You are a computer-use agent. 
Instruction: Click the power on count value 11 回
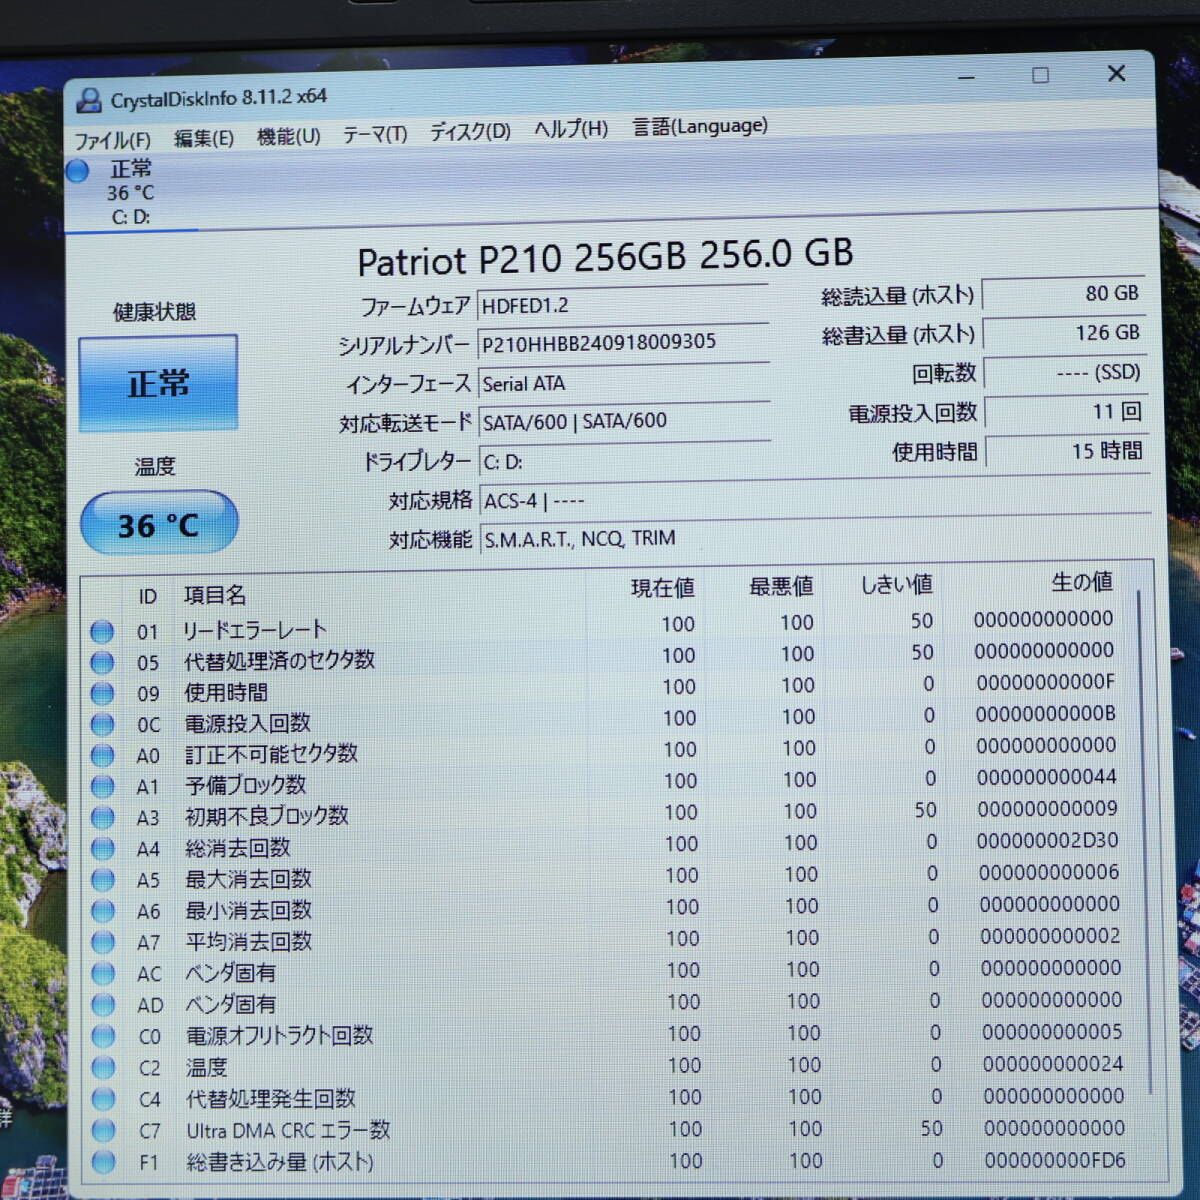pyautogui.click(x=1067, y=411)
